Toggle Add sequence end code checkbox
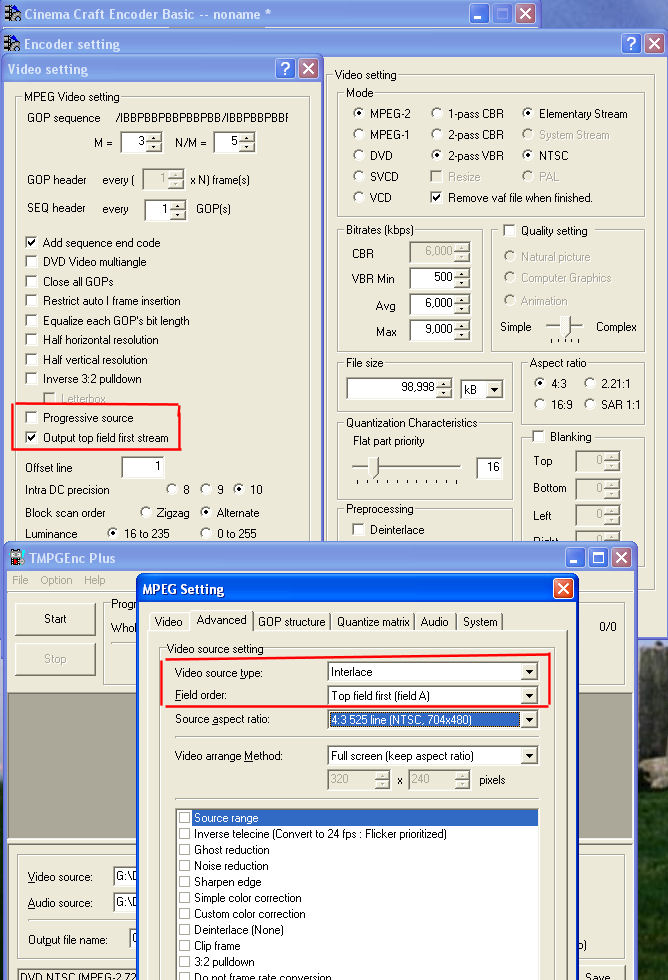Viewport: 668px width, 980px height. click(31, 242)
